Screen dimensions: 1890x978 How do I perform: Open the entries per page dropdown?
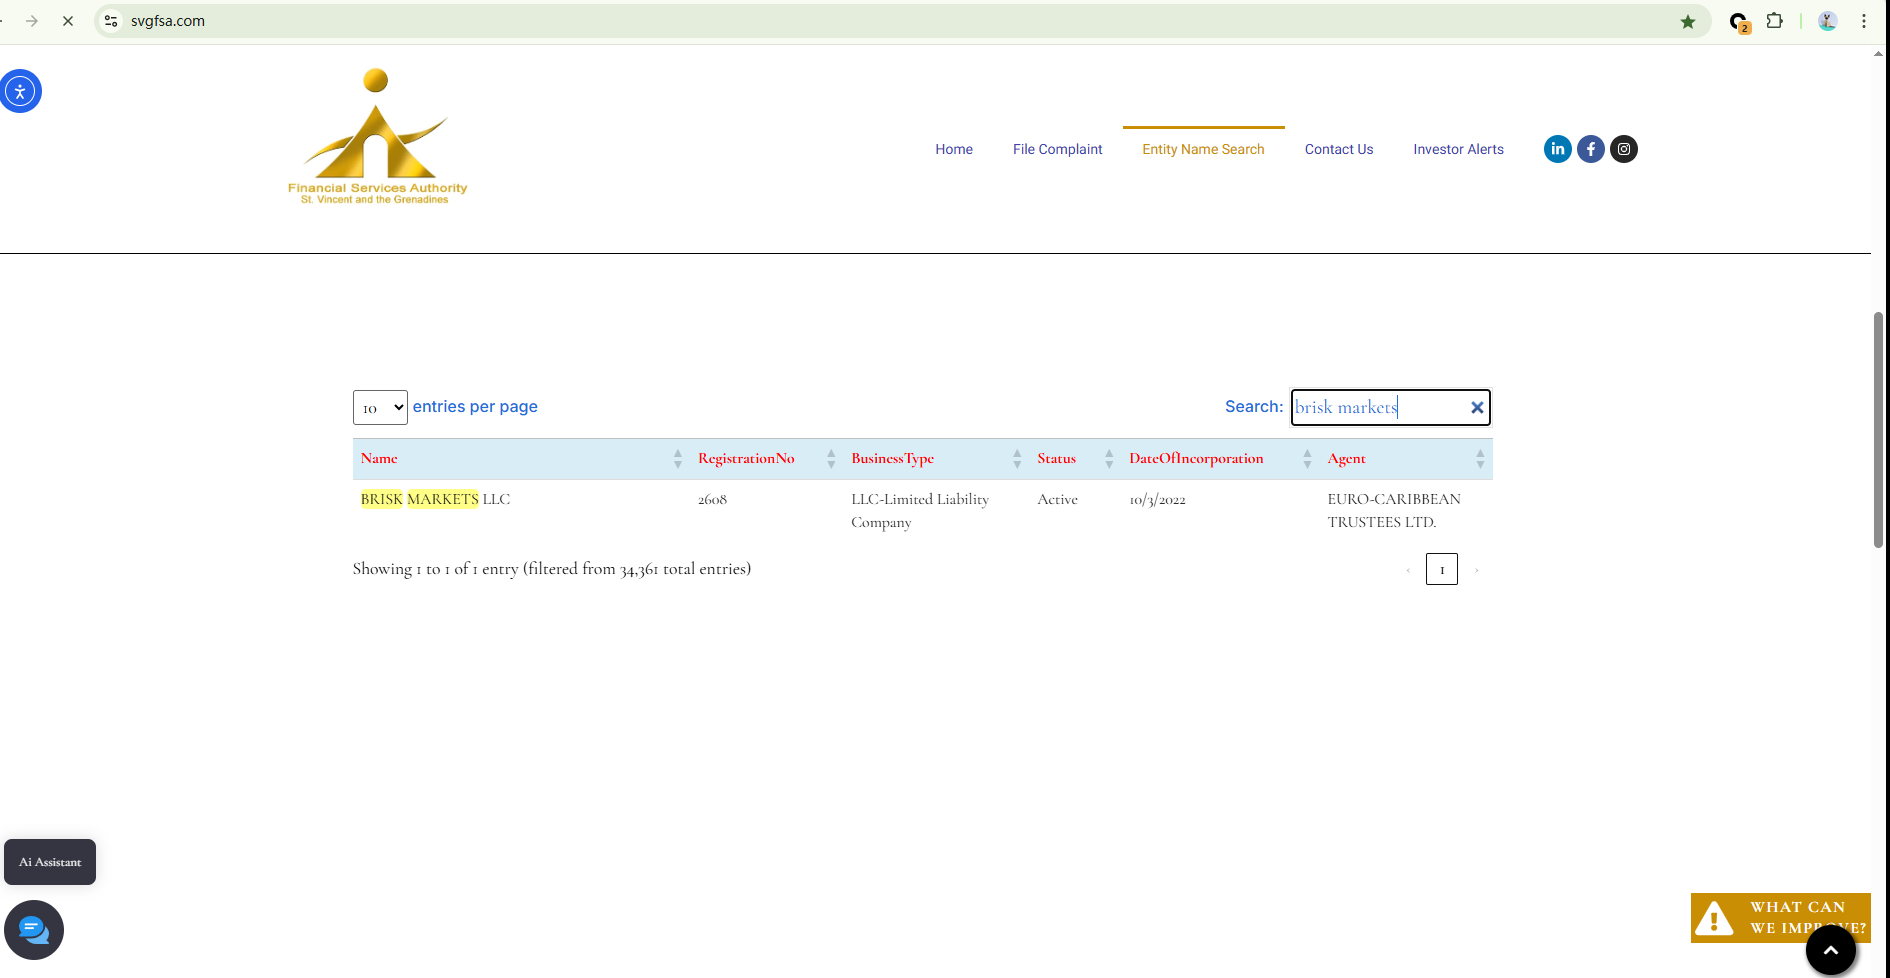(x=380, y=407)
